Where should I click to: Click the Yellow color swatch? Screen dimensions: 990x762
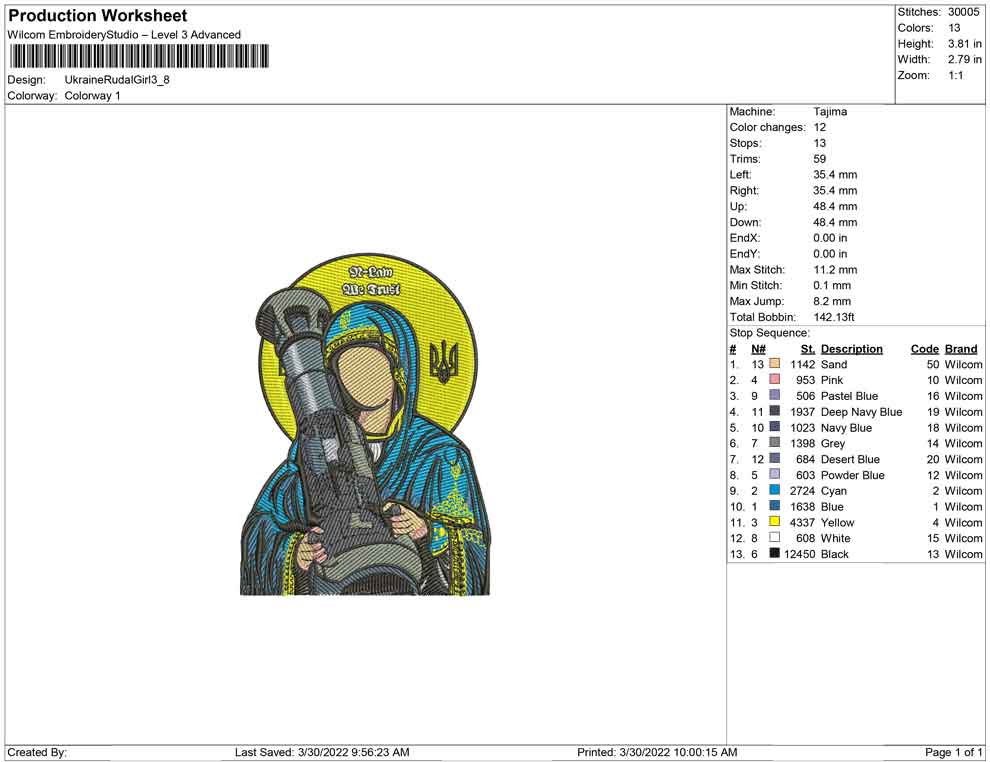[775, 521]
